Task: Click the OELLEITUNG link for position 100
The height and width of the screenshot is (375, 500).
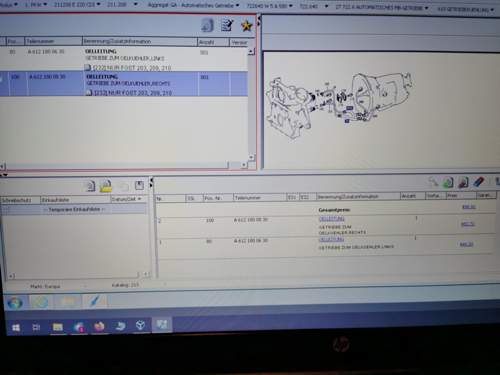Action: (x=331, y=219)
